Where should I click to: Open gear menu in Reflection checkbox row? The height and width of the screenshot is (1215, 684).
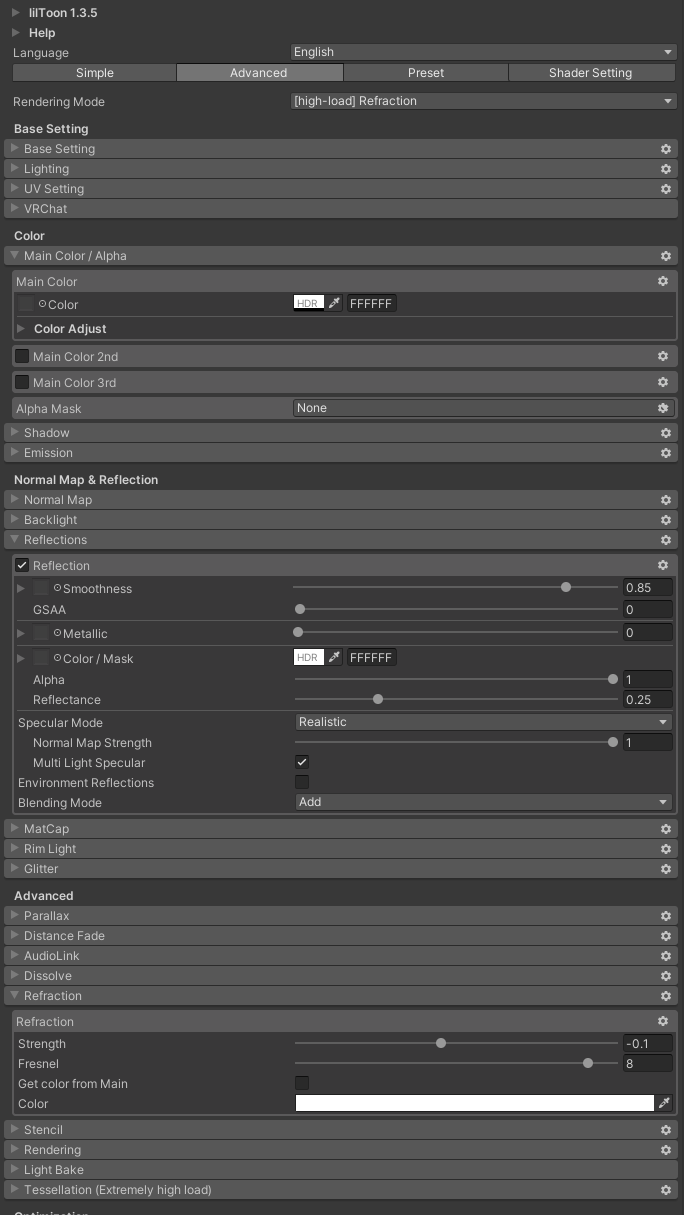(662, 566)
